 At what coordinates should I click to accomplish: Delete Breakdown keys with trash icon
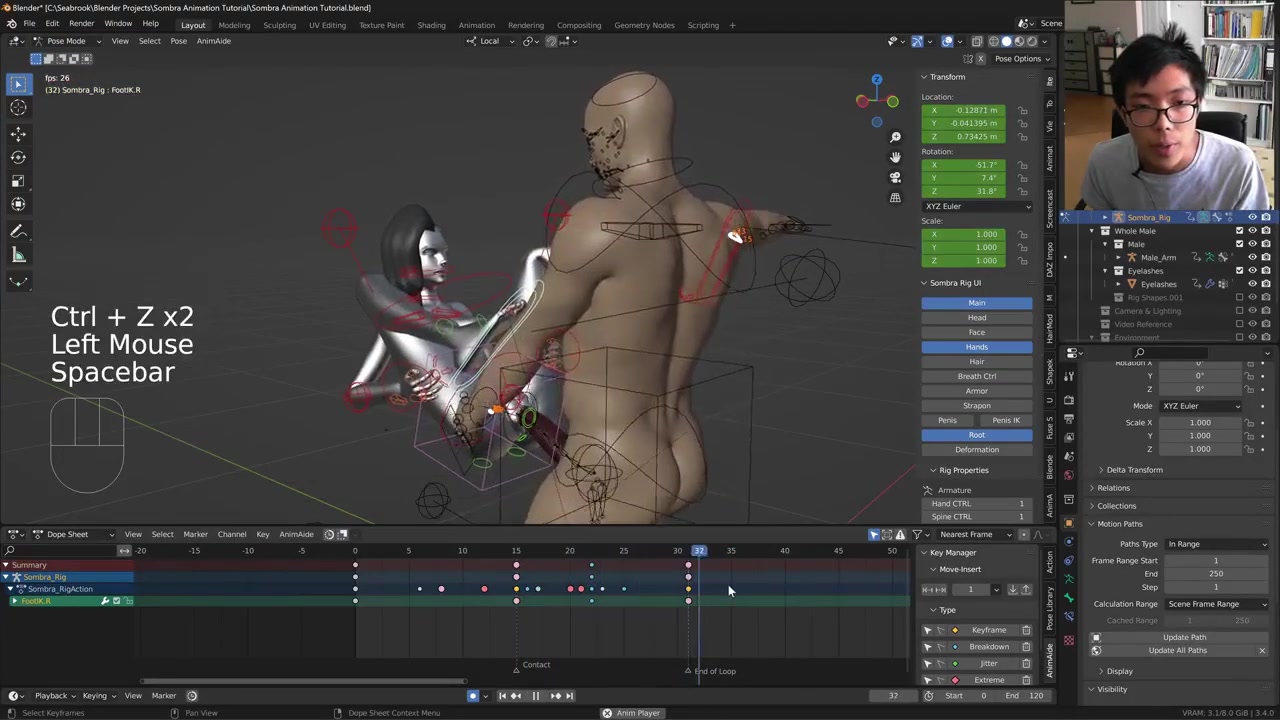[1026, 647]
